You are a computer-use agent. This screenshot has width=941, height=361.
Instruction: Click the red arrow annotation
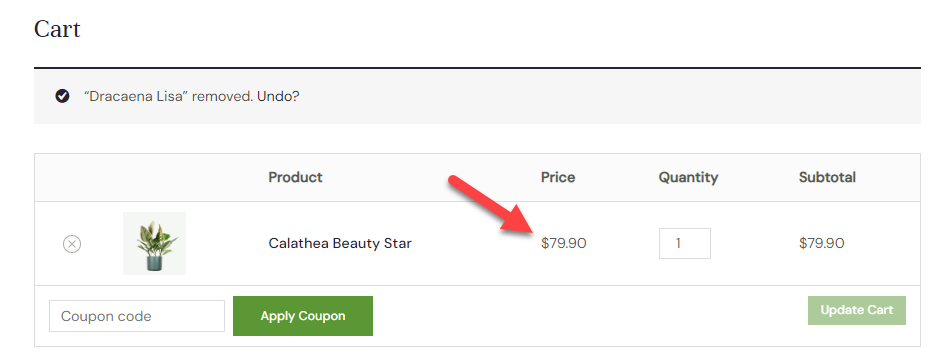(x=491, y=204)
